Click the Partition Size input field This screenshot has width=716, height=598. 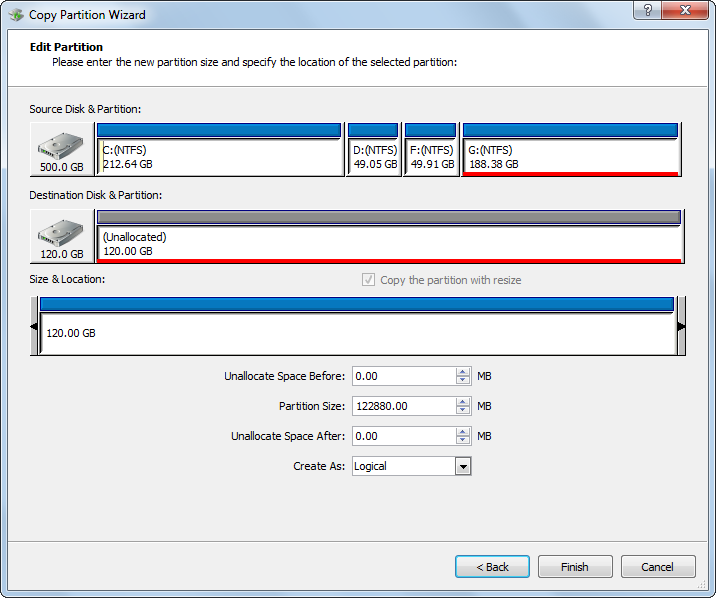point(404,406)
